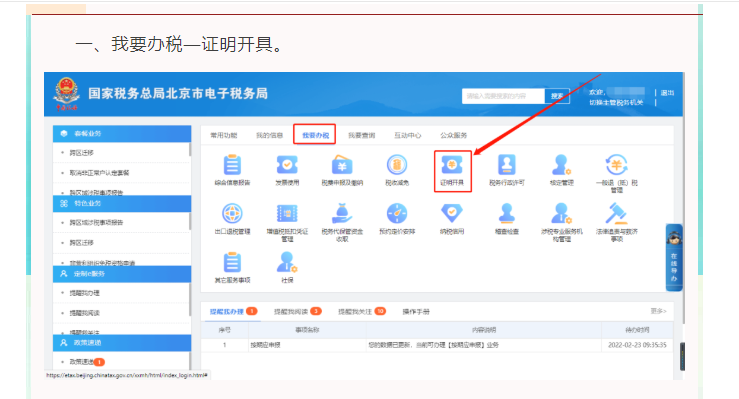Image resolution: width=739 pixels, height=399 pixels.
Task: Open the 预约定价安排 icon
Action: coord(397,214)
